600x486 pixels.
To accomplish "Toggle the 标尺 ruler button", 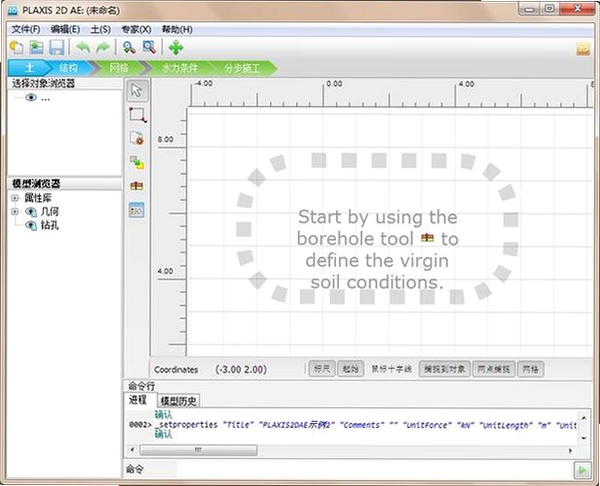I will pyautogui.click(x=321, y=369).
